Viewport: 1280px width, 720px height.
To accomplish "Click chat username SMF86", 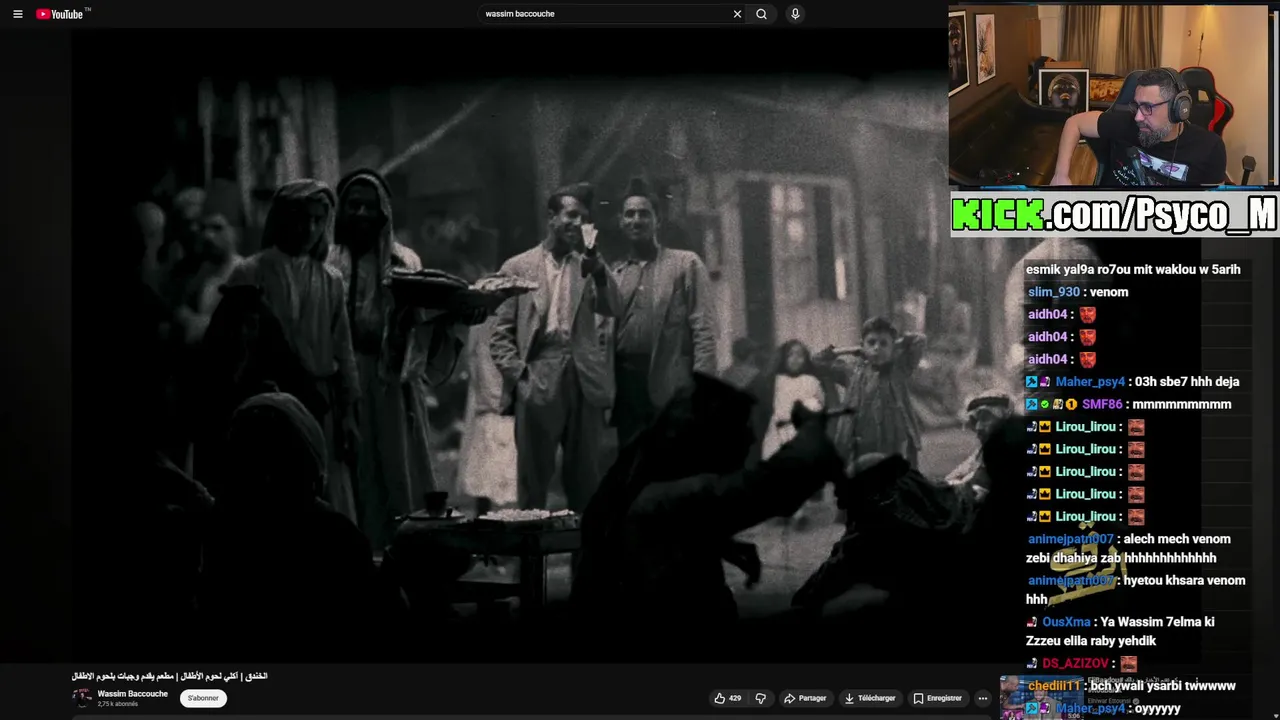I will coord(1102,404).
